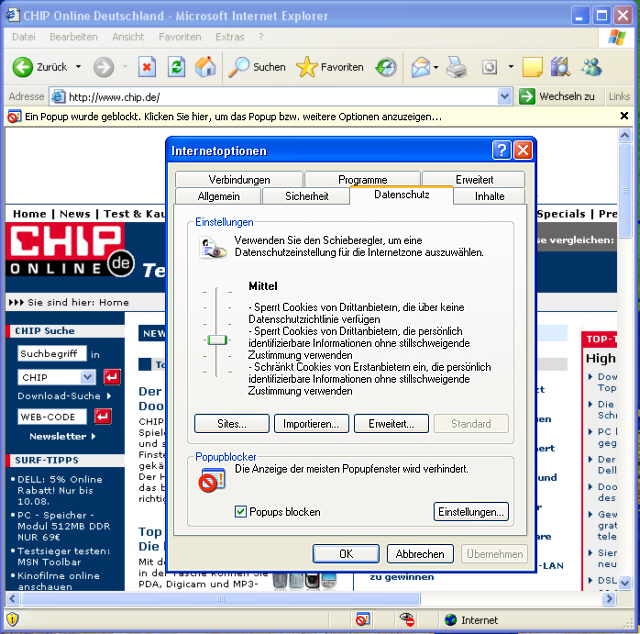
Task: Click the News link in the page navigation
Action: [75, 214]
